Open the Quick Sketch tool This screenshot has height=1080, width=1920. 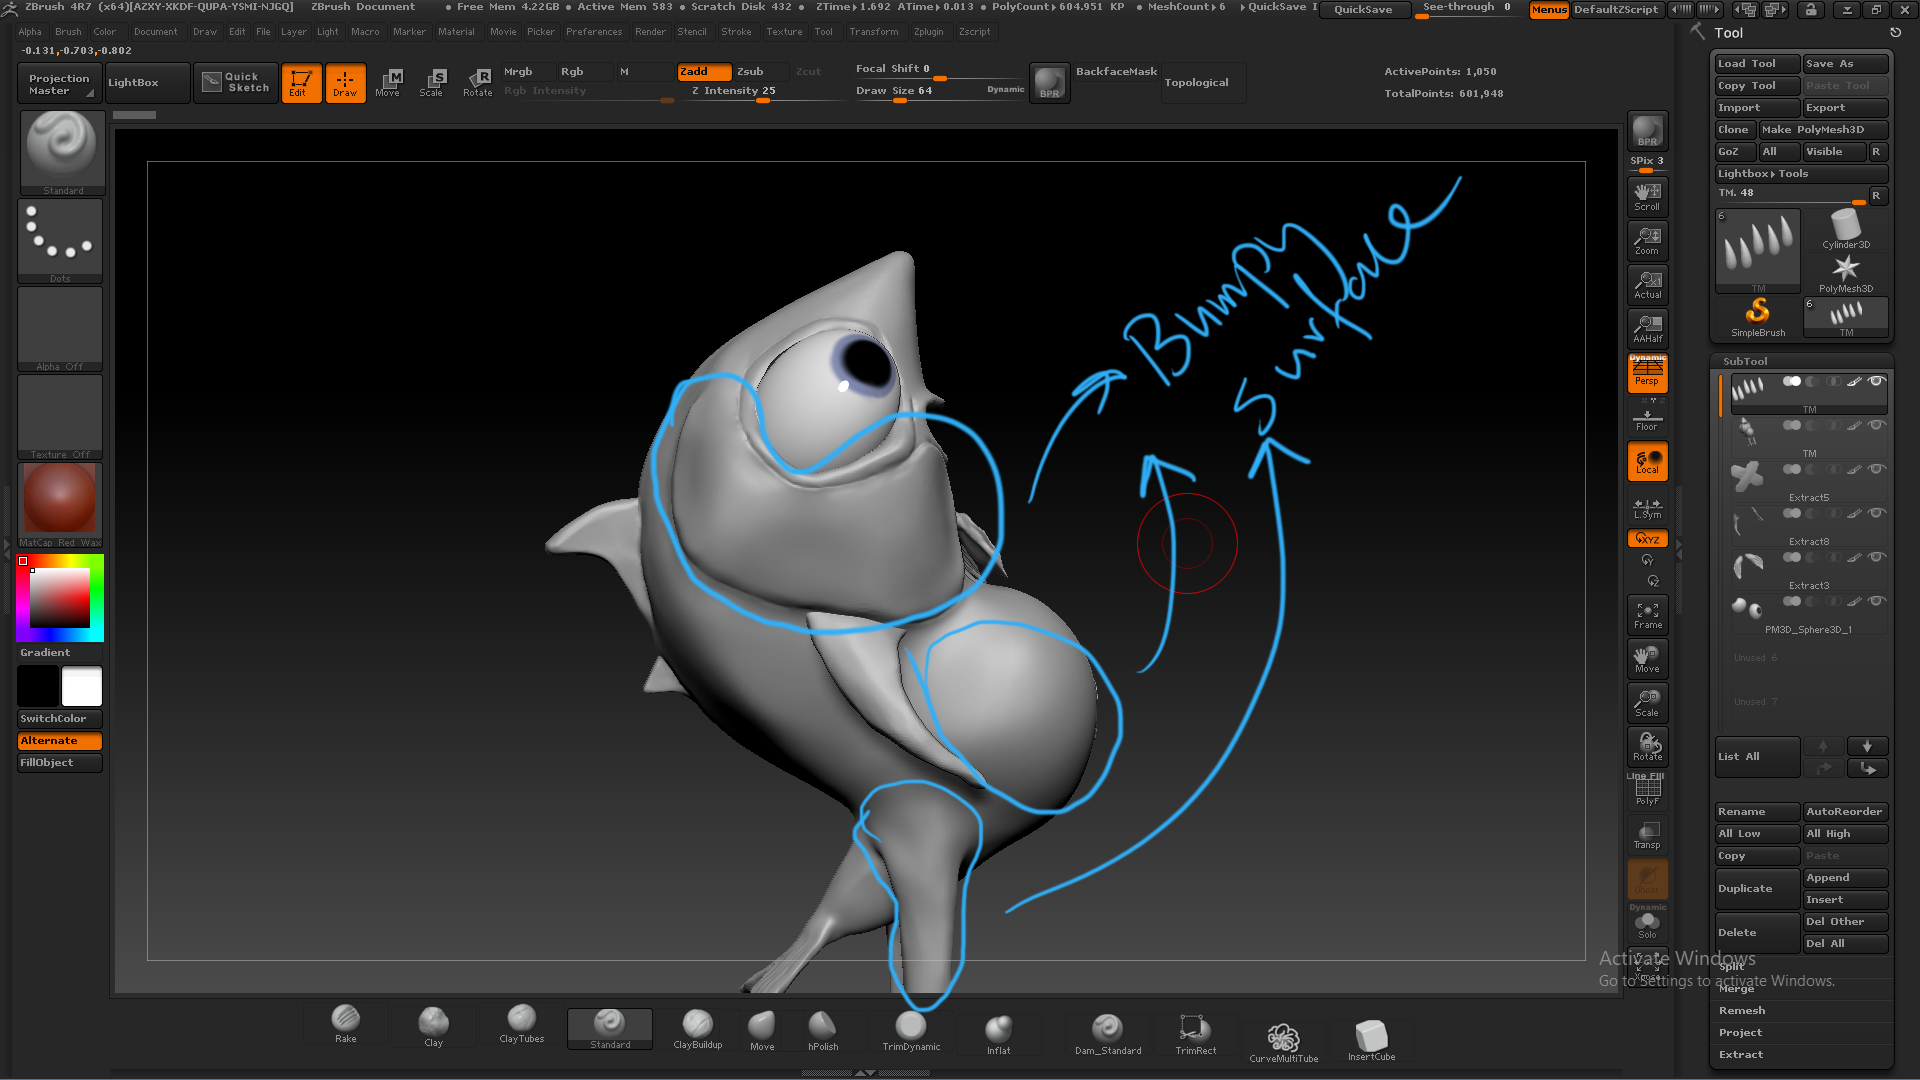(x=236, y=82)
